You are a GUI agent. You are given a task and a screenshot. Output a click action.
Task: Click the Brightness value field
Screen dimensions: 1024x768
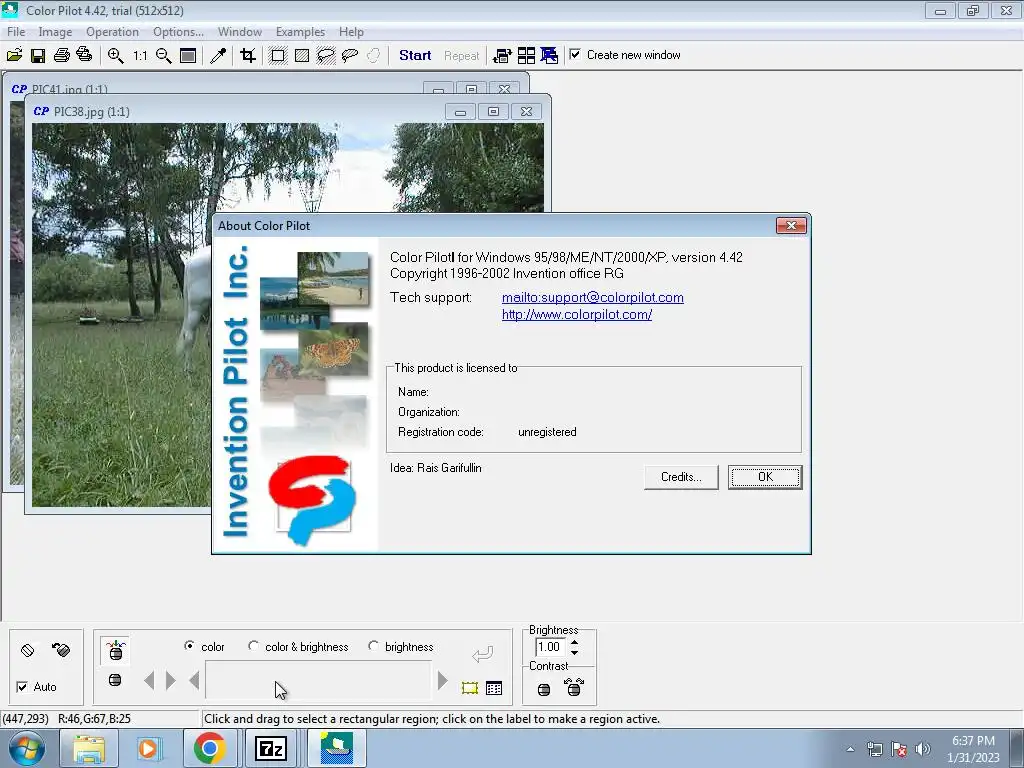[x=549, y=647]
